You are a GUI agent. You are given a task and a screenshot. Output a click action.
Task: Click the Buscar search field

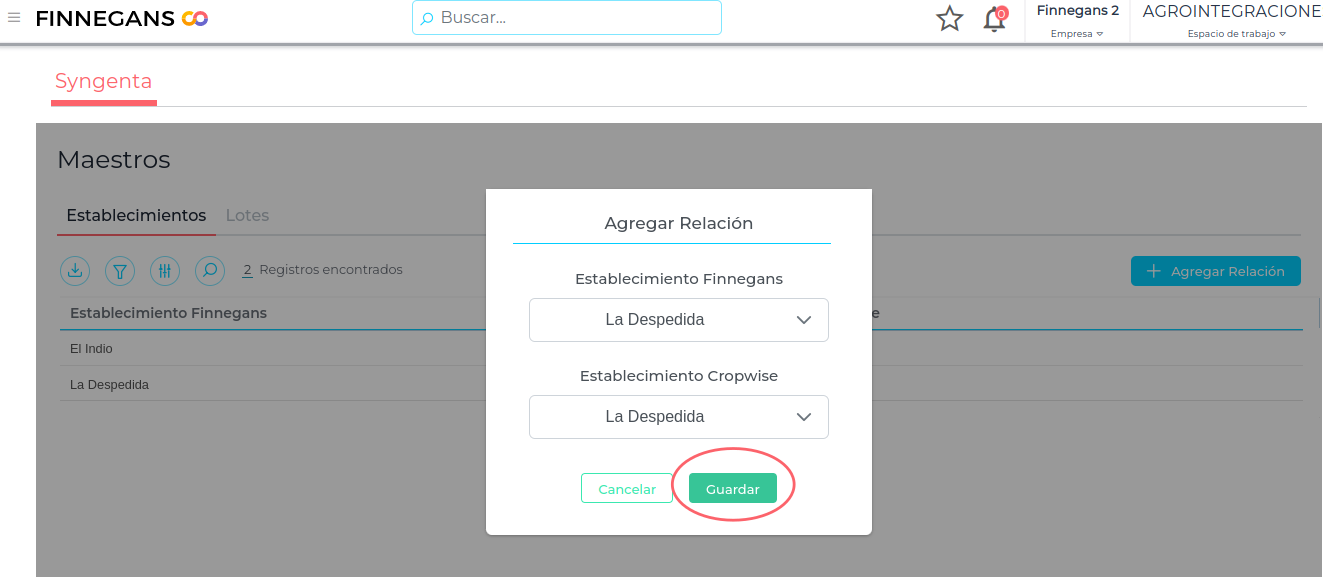coord(566,18)
